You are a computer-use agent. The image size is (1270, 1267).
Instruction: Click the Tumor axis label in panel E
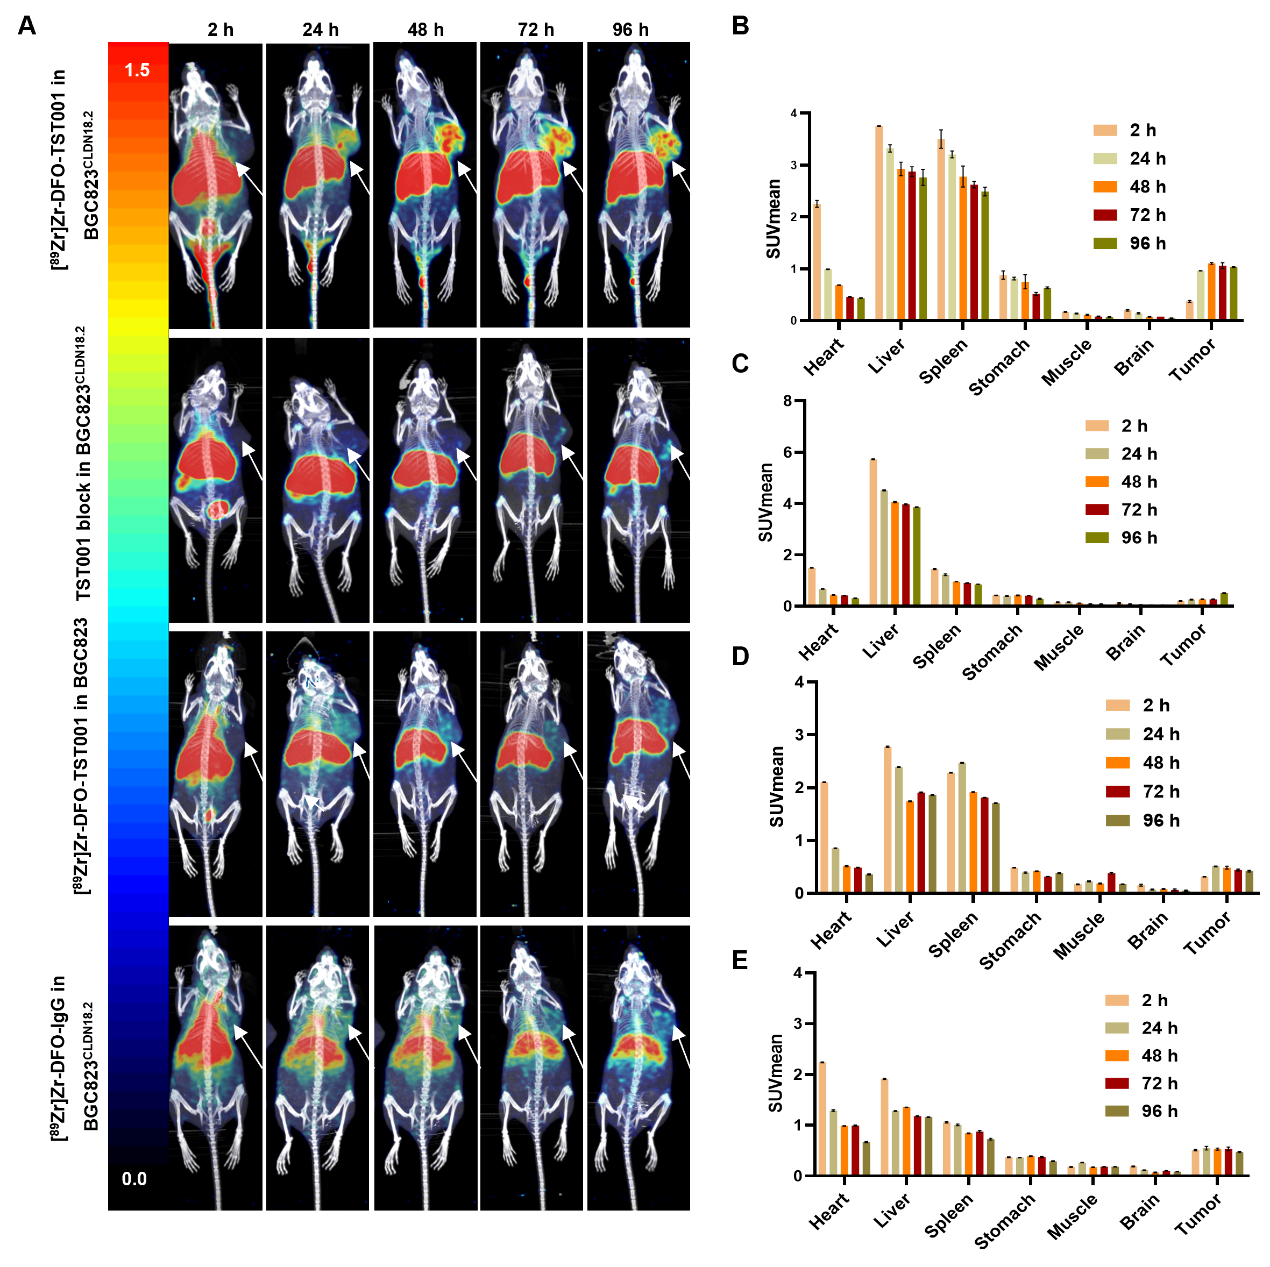tap(1199, 1215)
